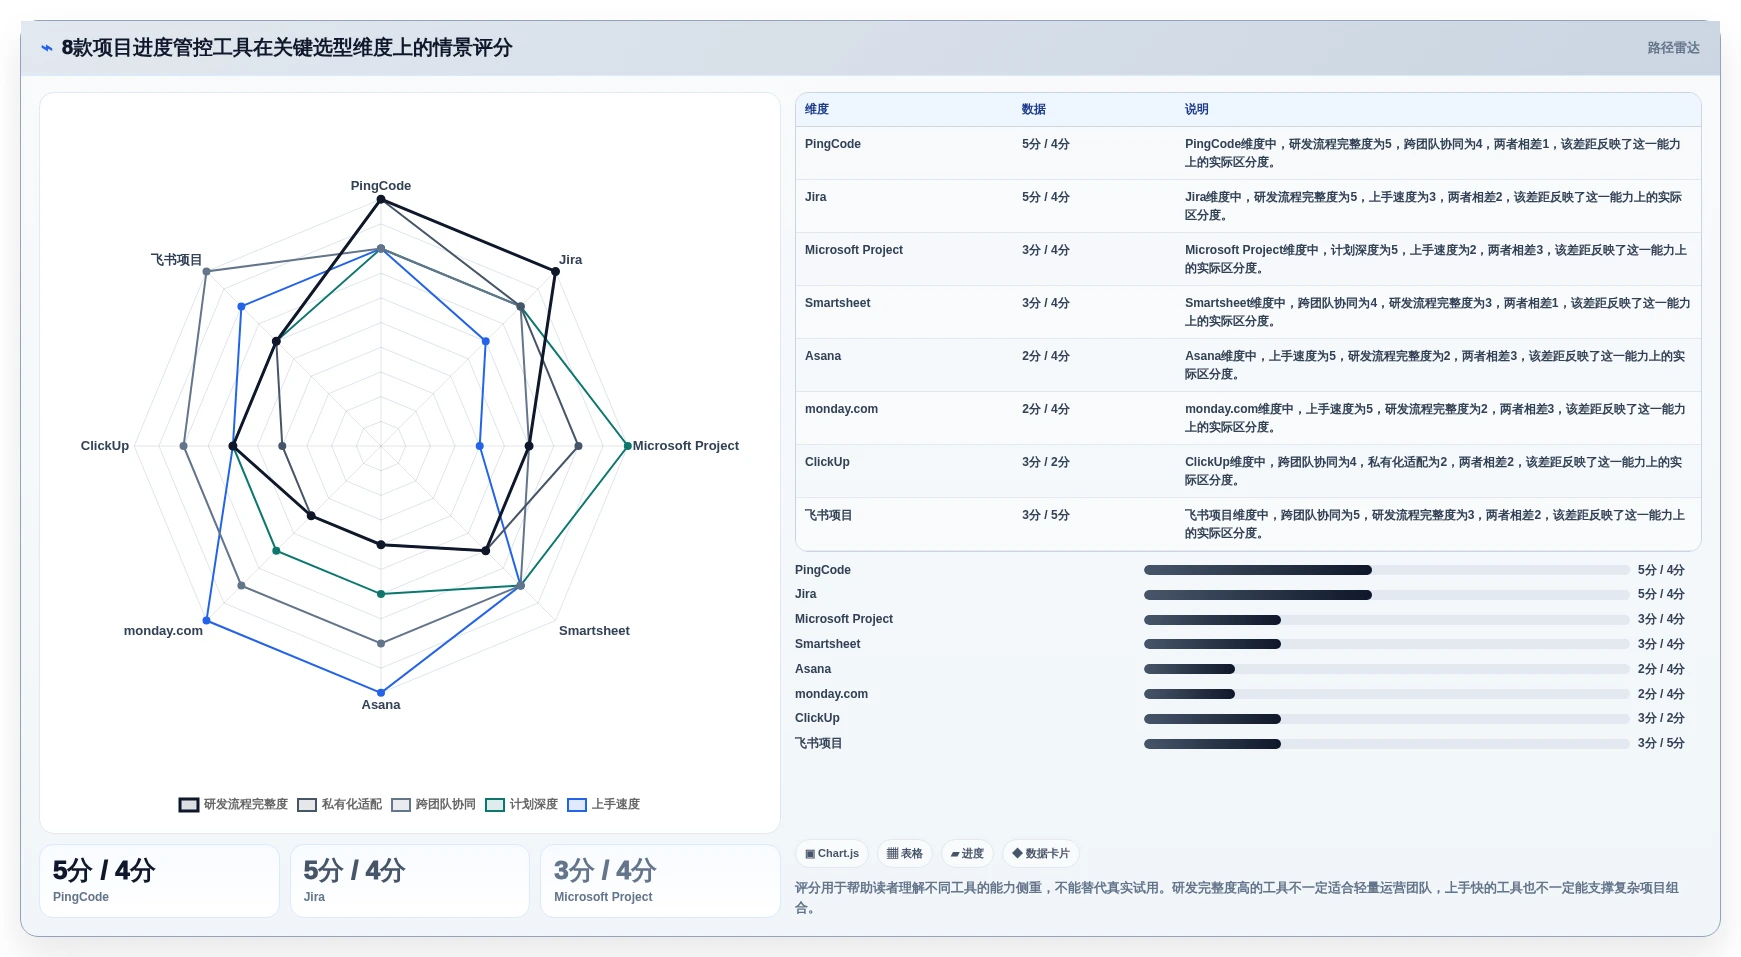Click the Microsoft Project radar axis label

(686, 446)
